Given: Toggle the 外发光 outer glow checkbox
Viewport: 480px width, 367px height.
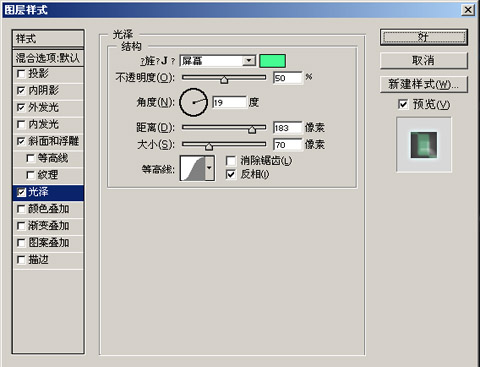Looking at the screenshot, I should click(21, 107).
